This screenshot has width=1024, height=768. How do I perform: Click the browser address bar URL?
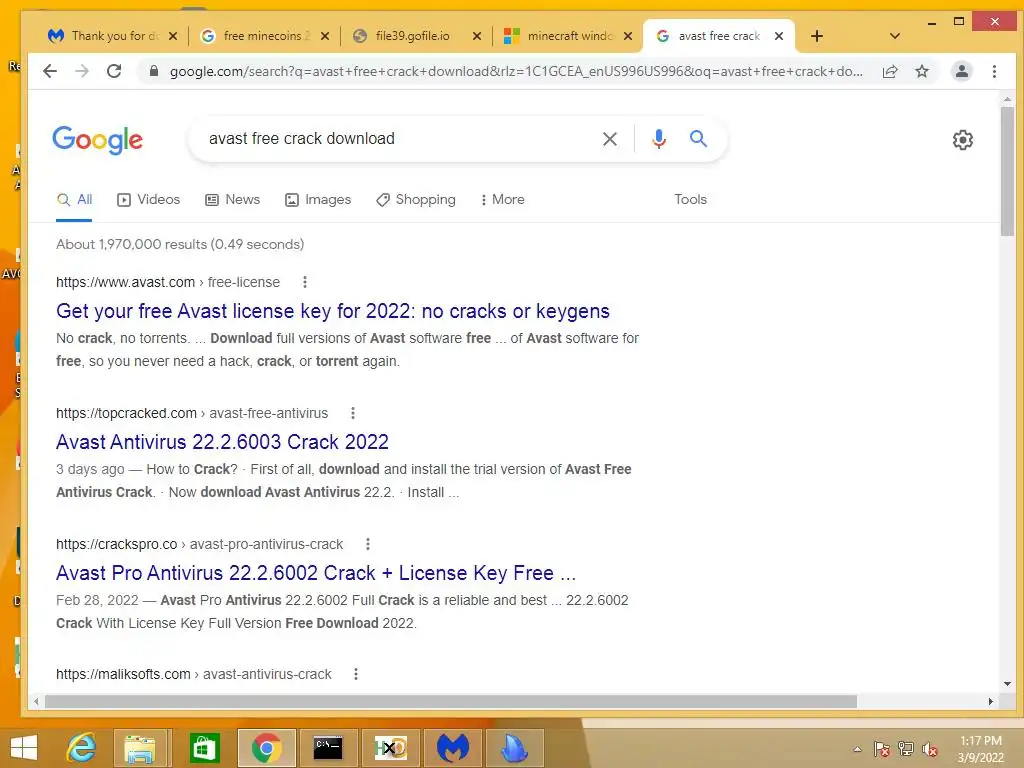pos(516,71)
